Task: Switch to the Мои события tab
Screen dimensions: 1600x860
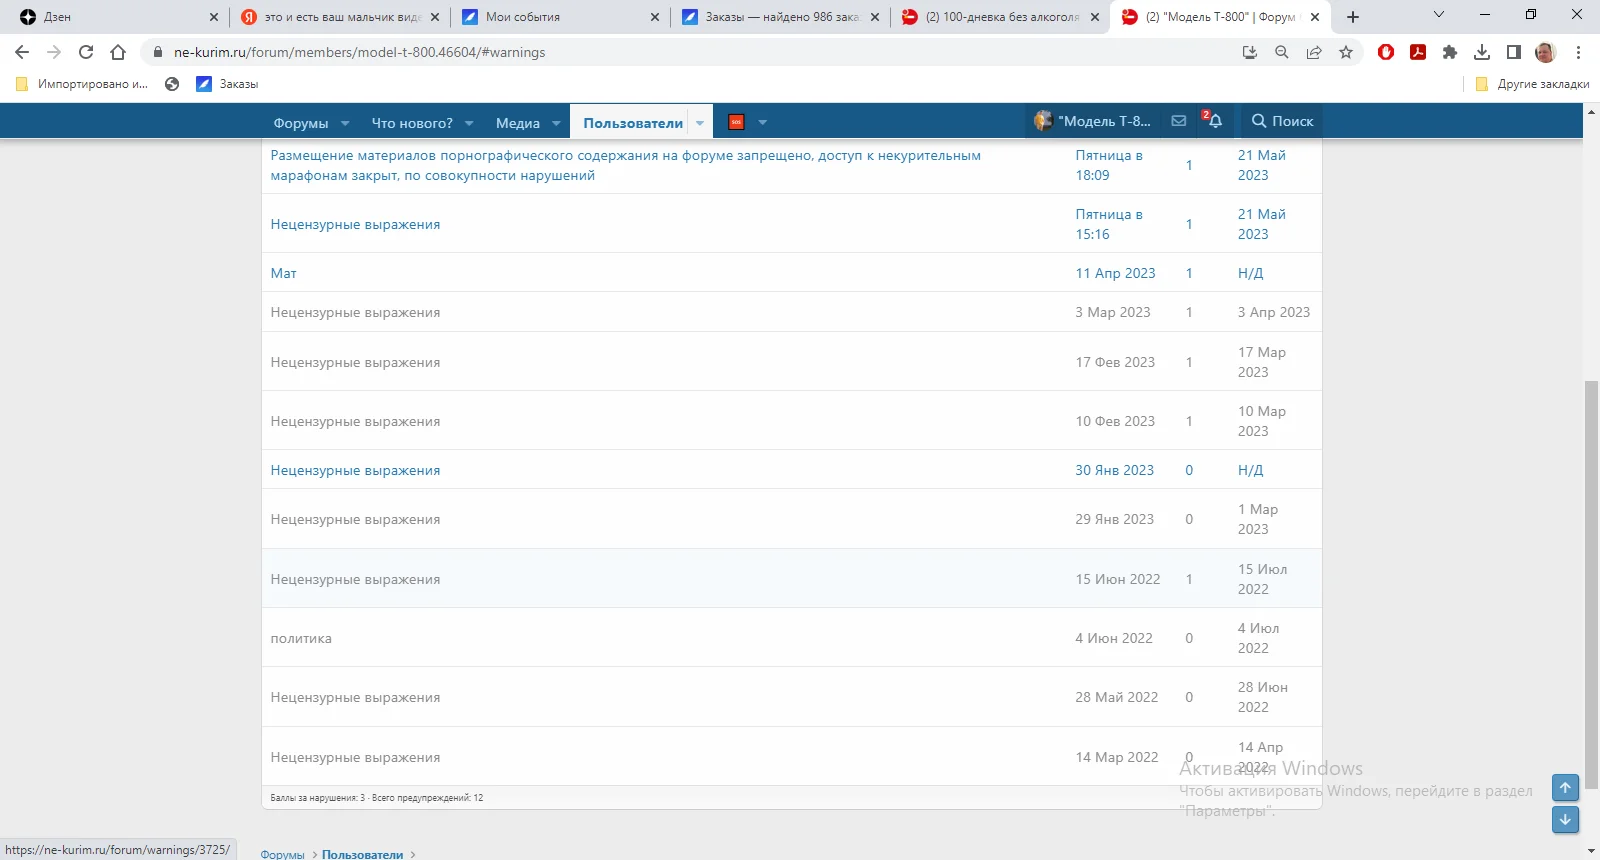Action: tap(560, 17)
